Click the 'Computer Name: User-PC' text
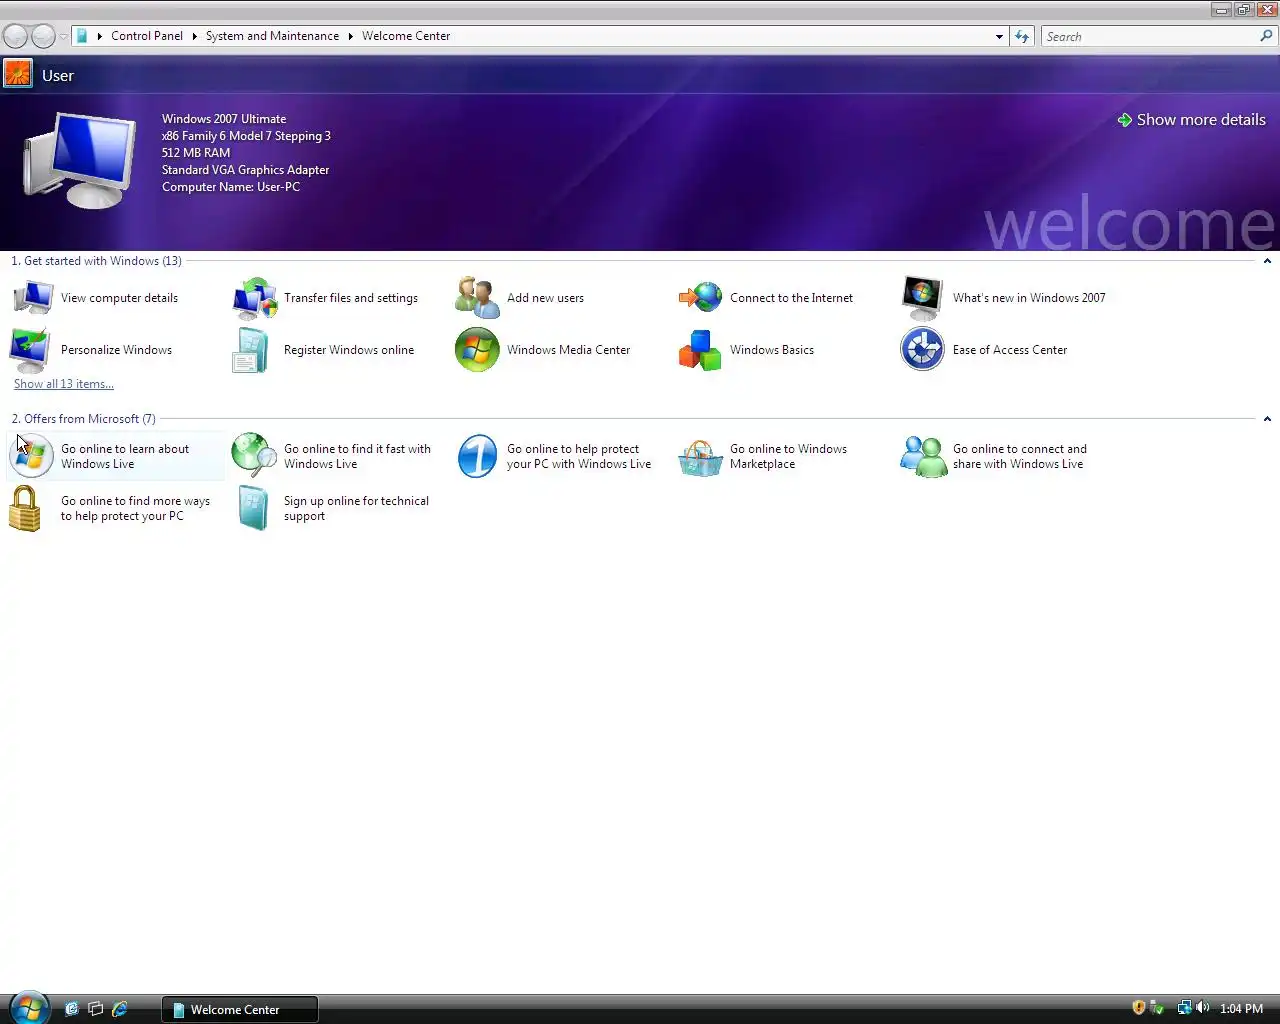The height and width of the screenshot is (1024, 1280). pyautogui.click(x=231, y=187)
